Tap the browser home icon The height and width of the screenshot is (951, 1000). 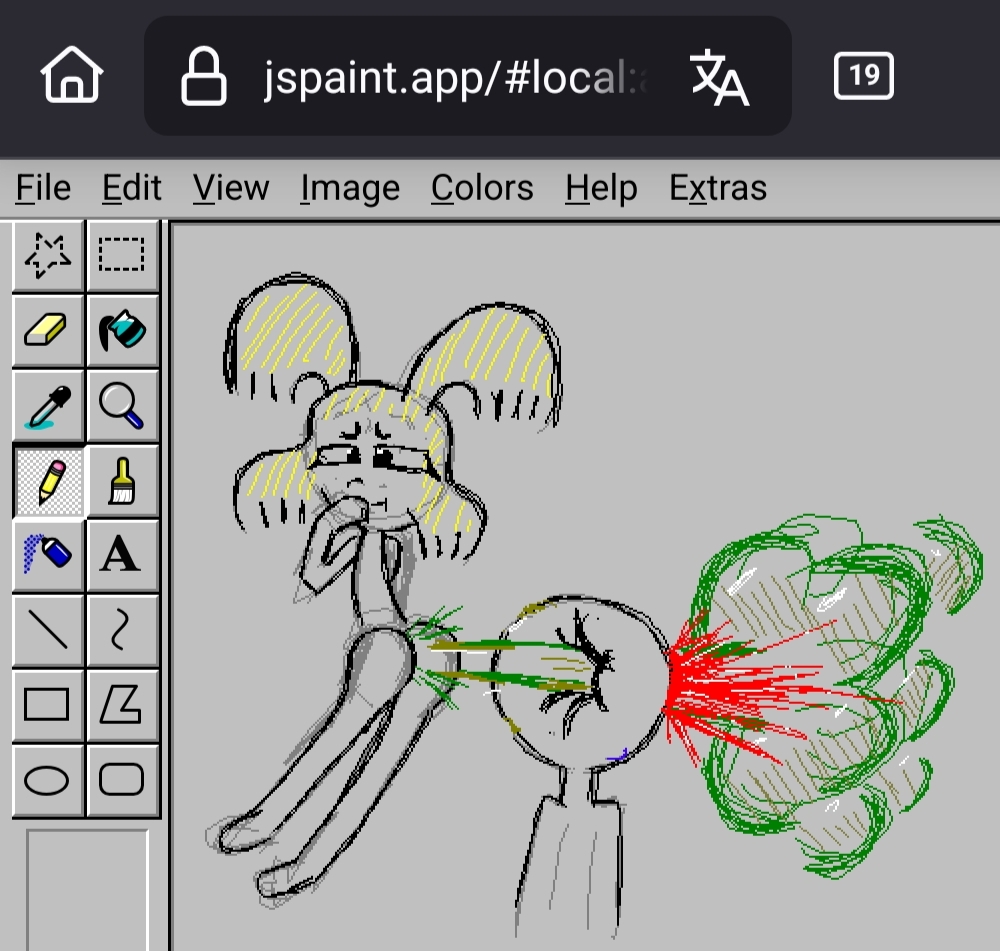72,75
